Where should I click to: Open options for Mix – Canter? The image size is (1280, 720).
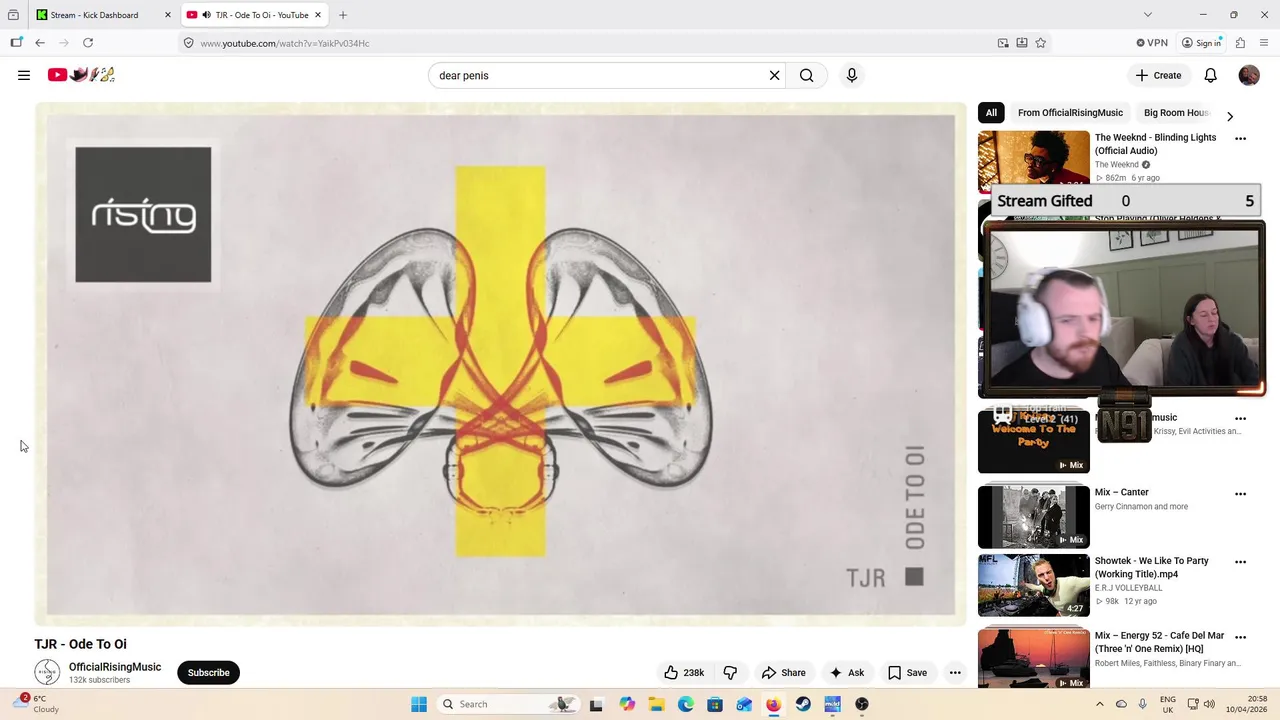[x=1240, y=494]
